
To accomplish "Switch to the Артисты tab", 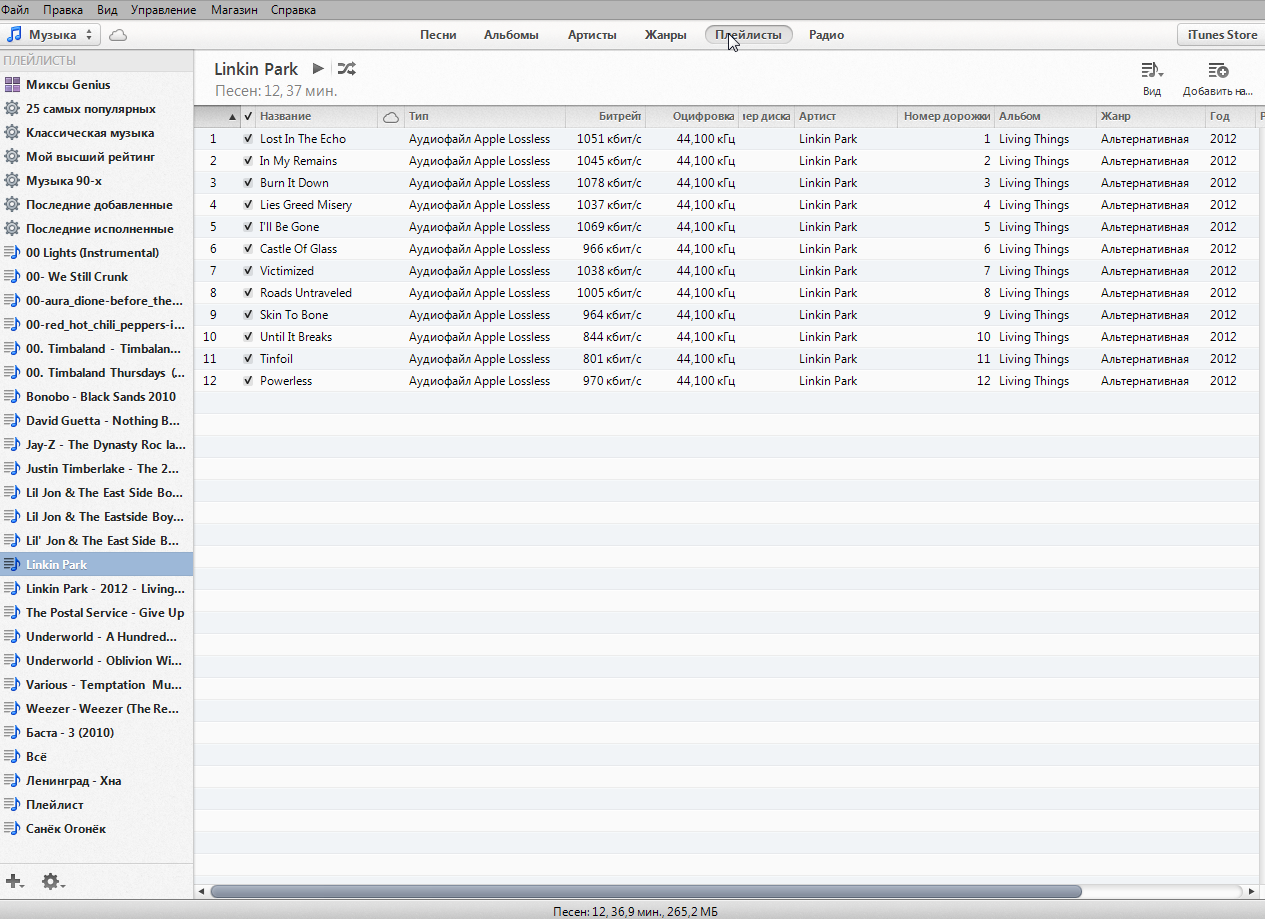I will (592, 35).
